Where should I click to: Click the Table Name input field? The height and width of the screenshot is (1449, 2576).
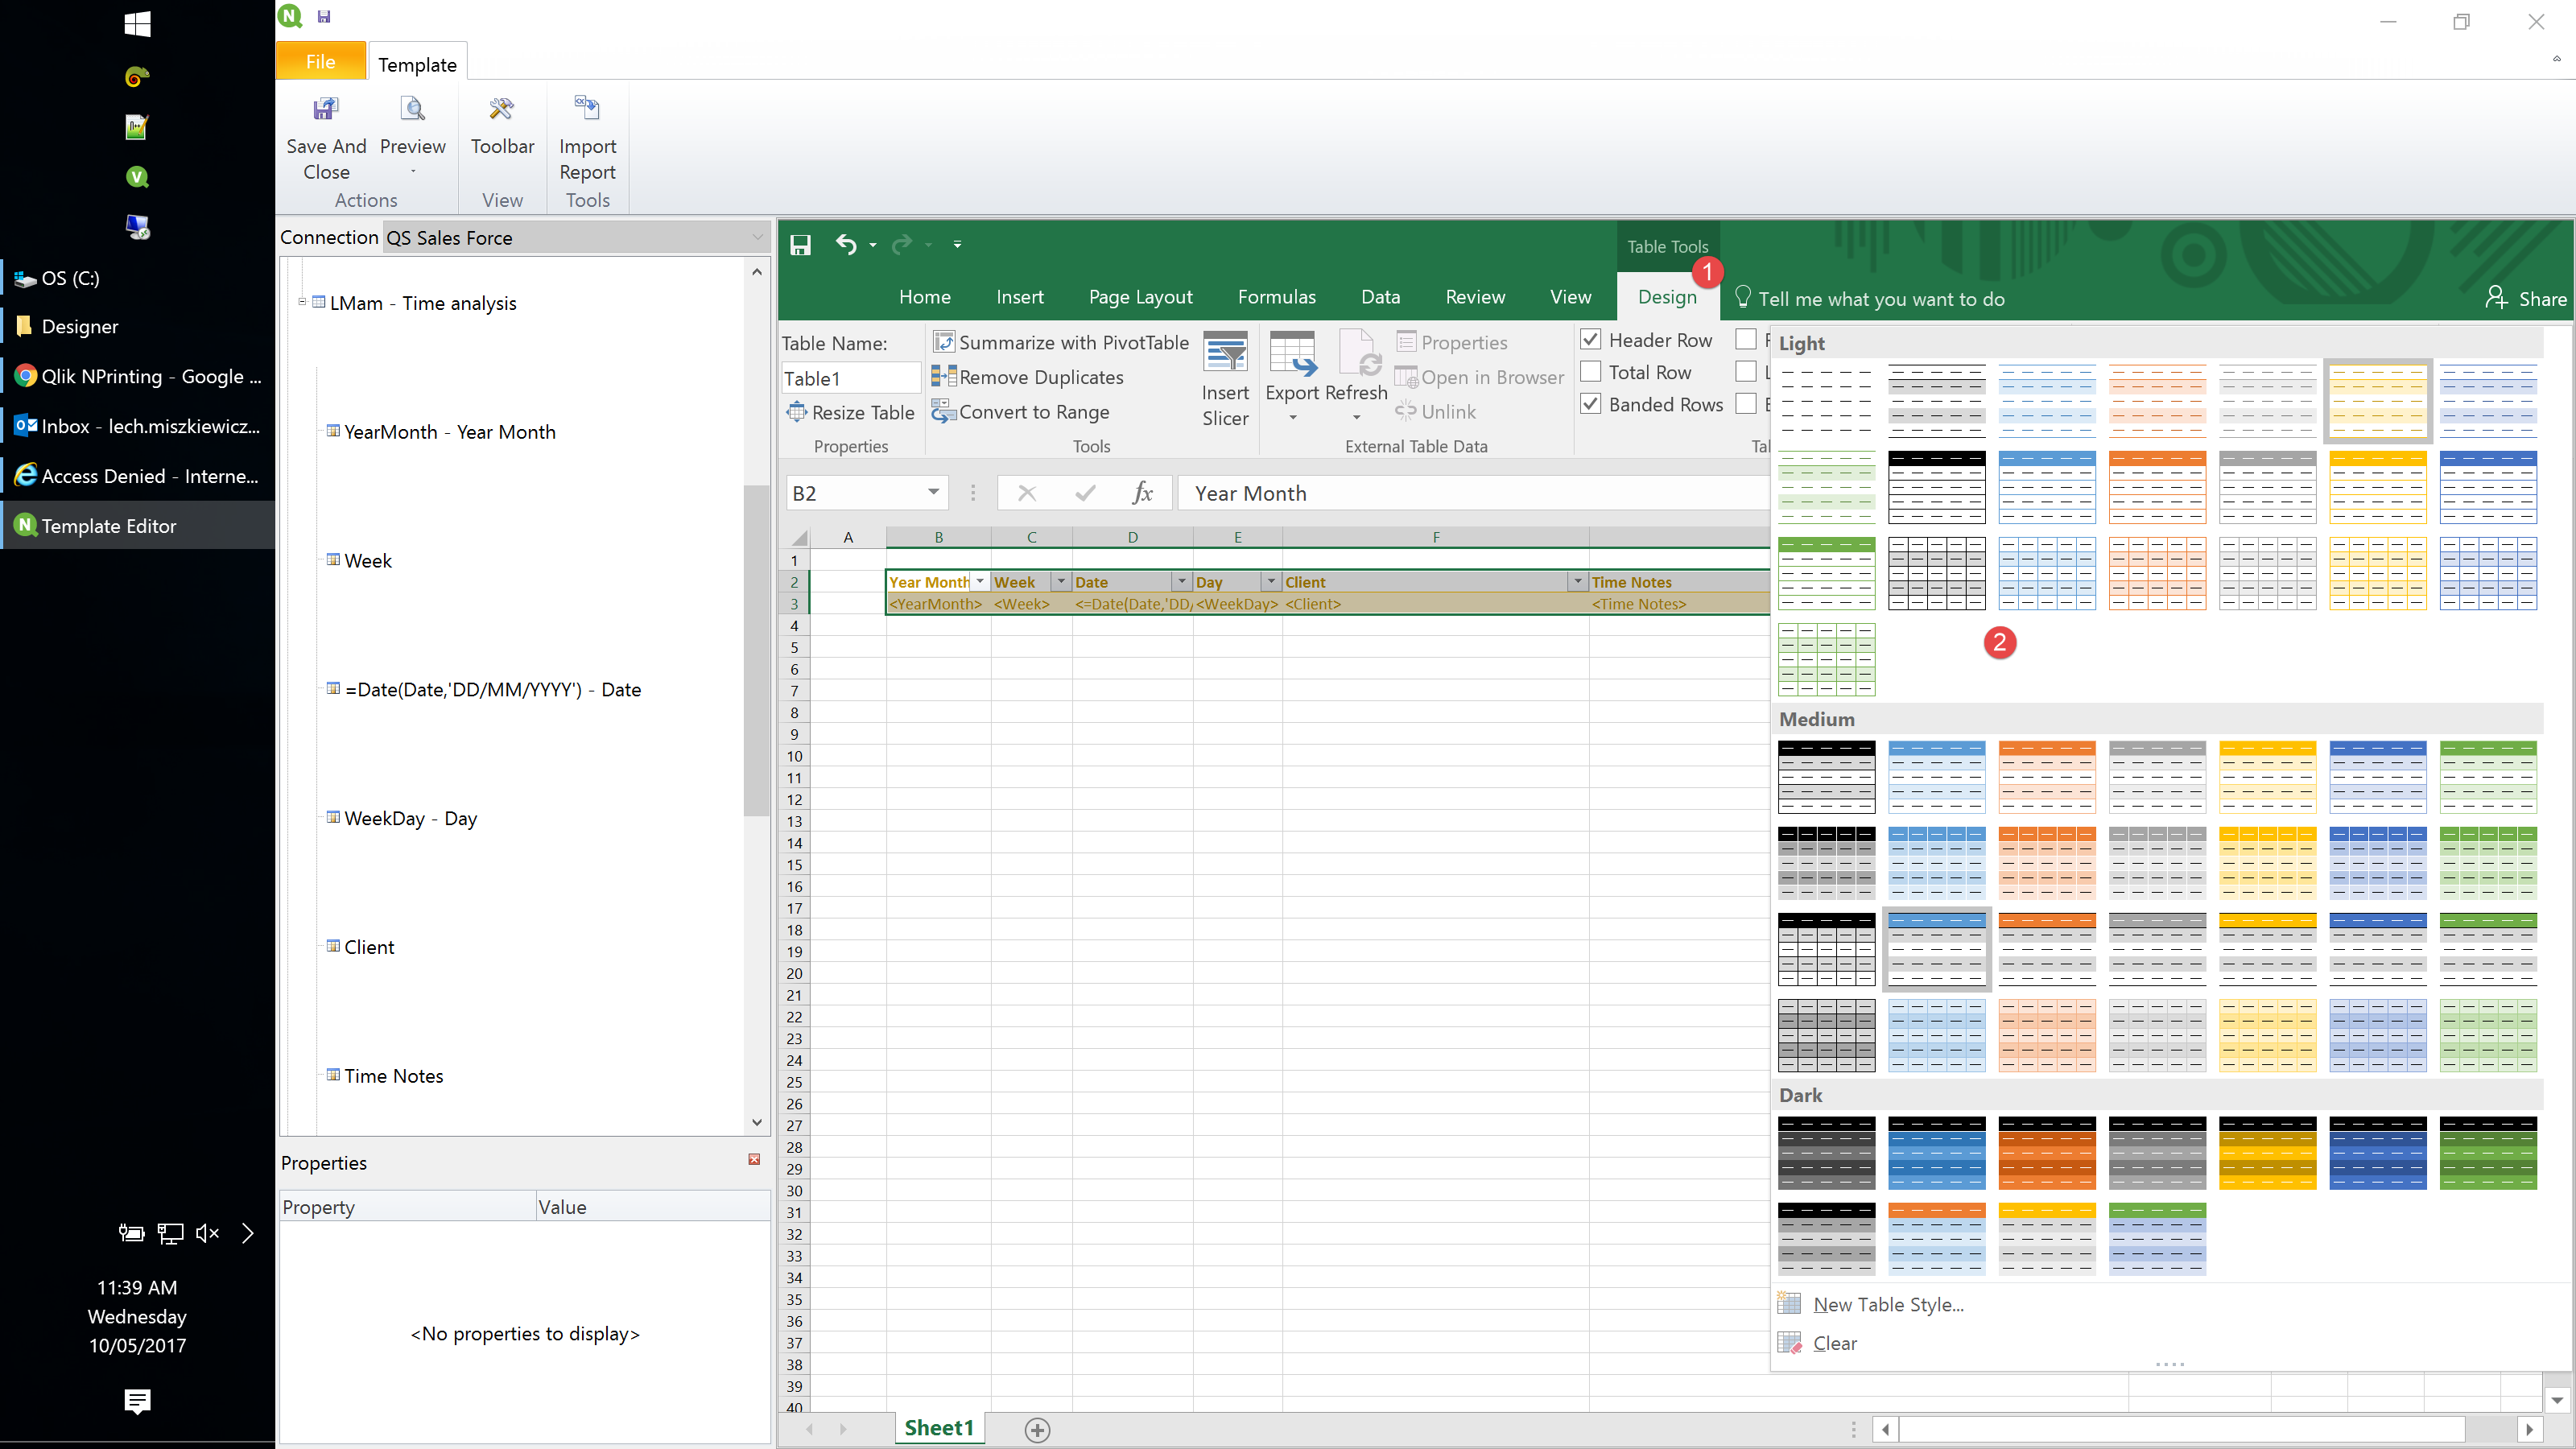click(x=849, y=378)
